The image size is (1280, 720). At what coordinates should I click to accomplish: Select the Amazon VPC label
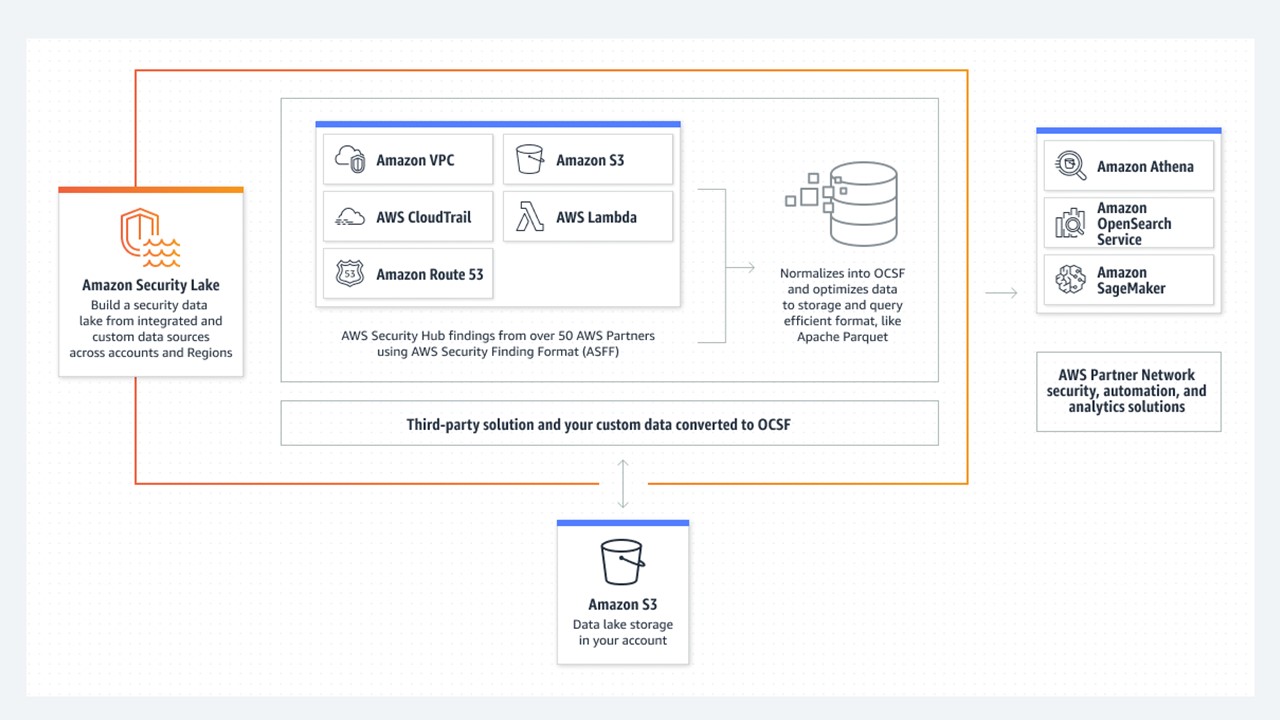coord(415,160)
